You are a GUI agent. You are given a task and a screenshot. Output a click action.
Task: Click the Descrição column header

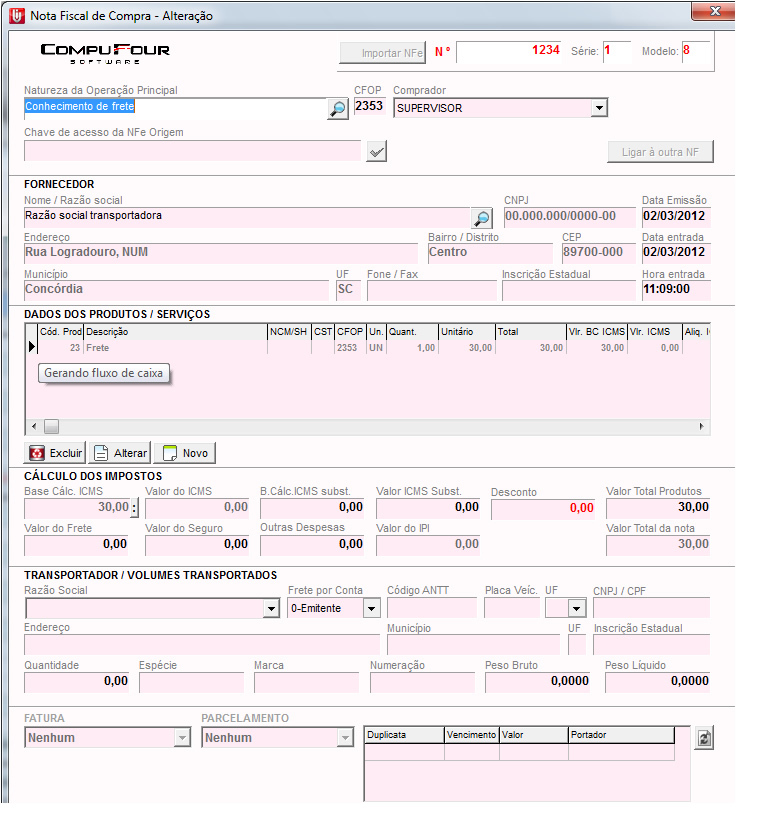(x=174, y=331)
